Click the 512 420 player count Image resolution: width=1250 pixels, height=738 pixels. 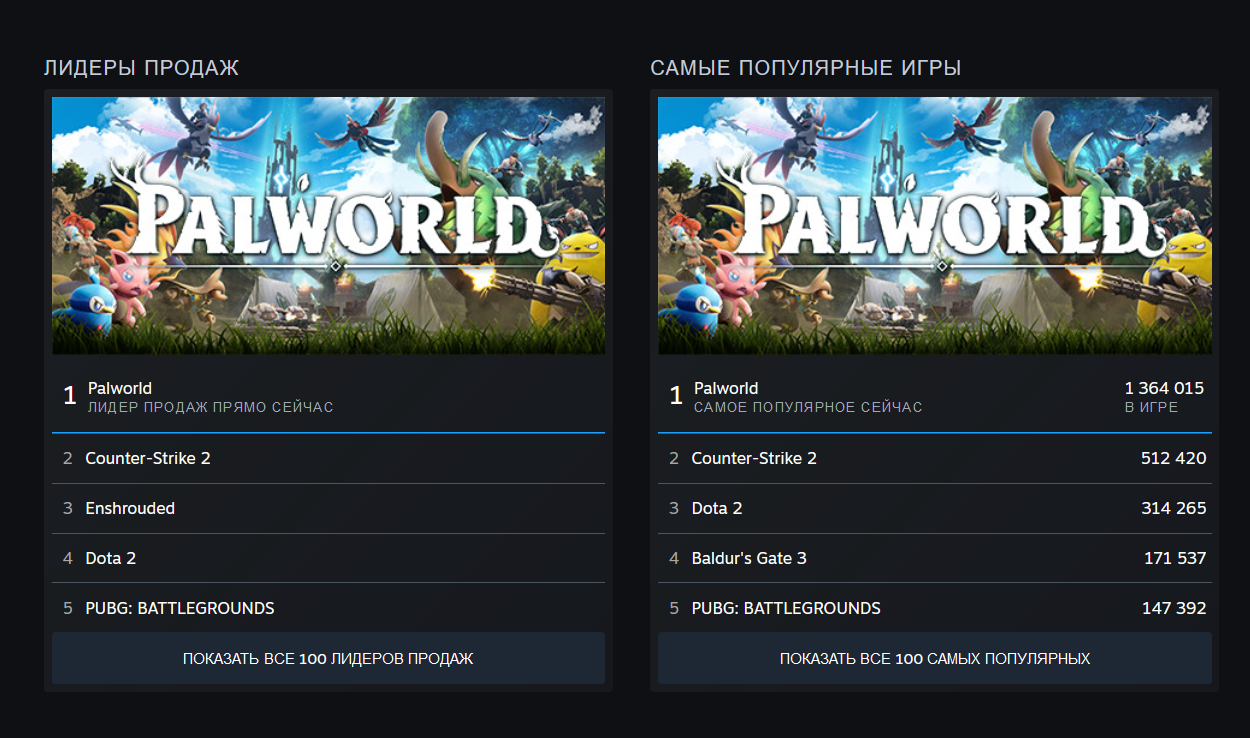click(x=1173, y=458)
